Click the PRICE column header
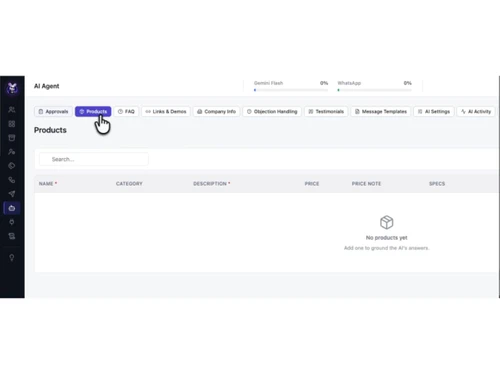This screenshot has height=375, width=500. click(312, 184)
